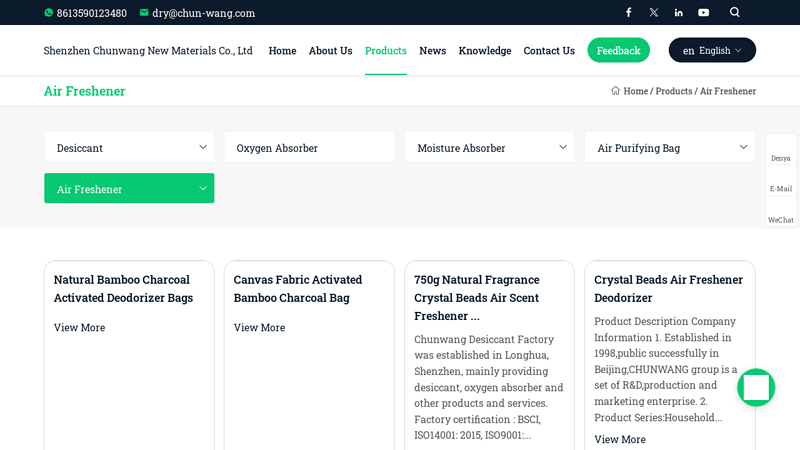Open the X (Twitter) icon

(654, 12)
